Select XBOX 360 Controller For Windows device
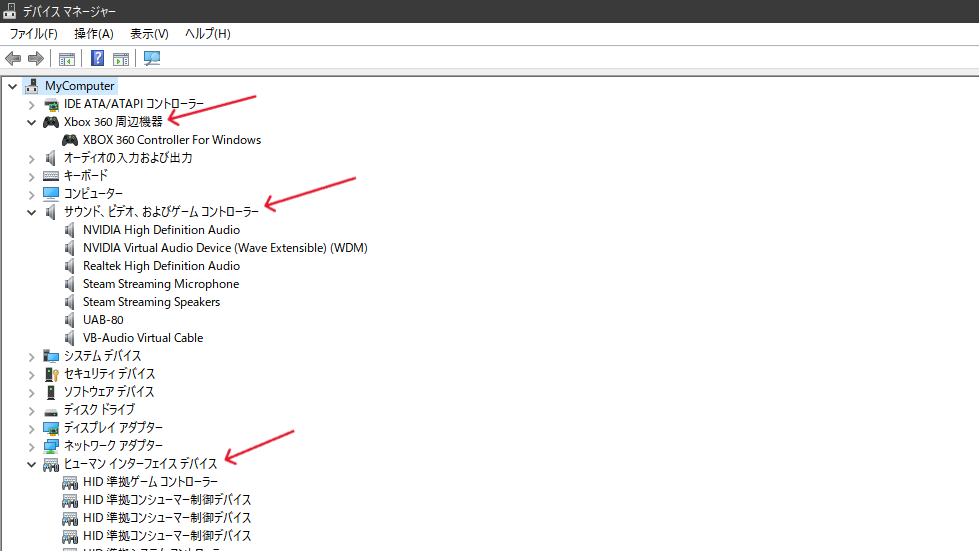Screen dimensions: 979x551 pyautogui.click(x=171, y=140)
